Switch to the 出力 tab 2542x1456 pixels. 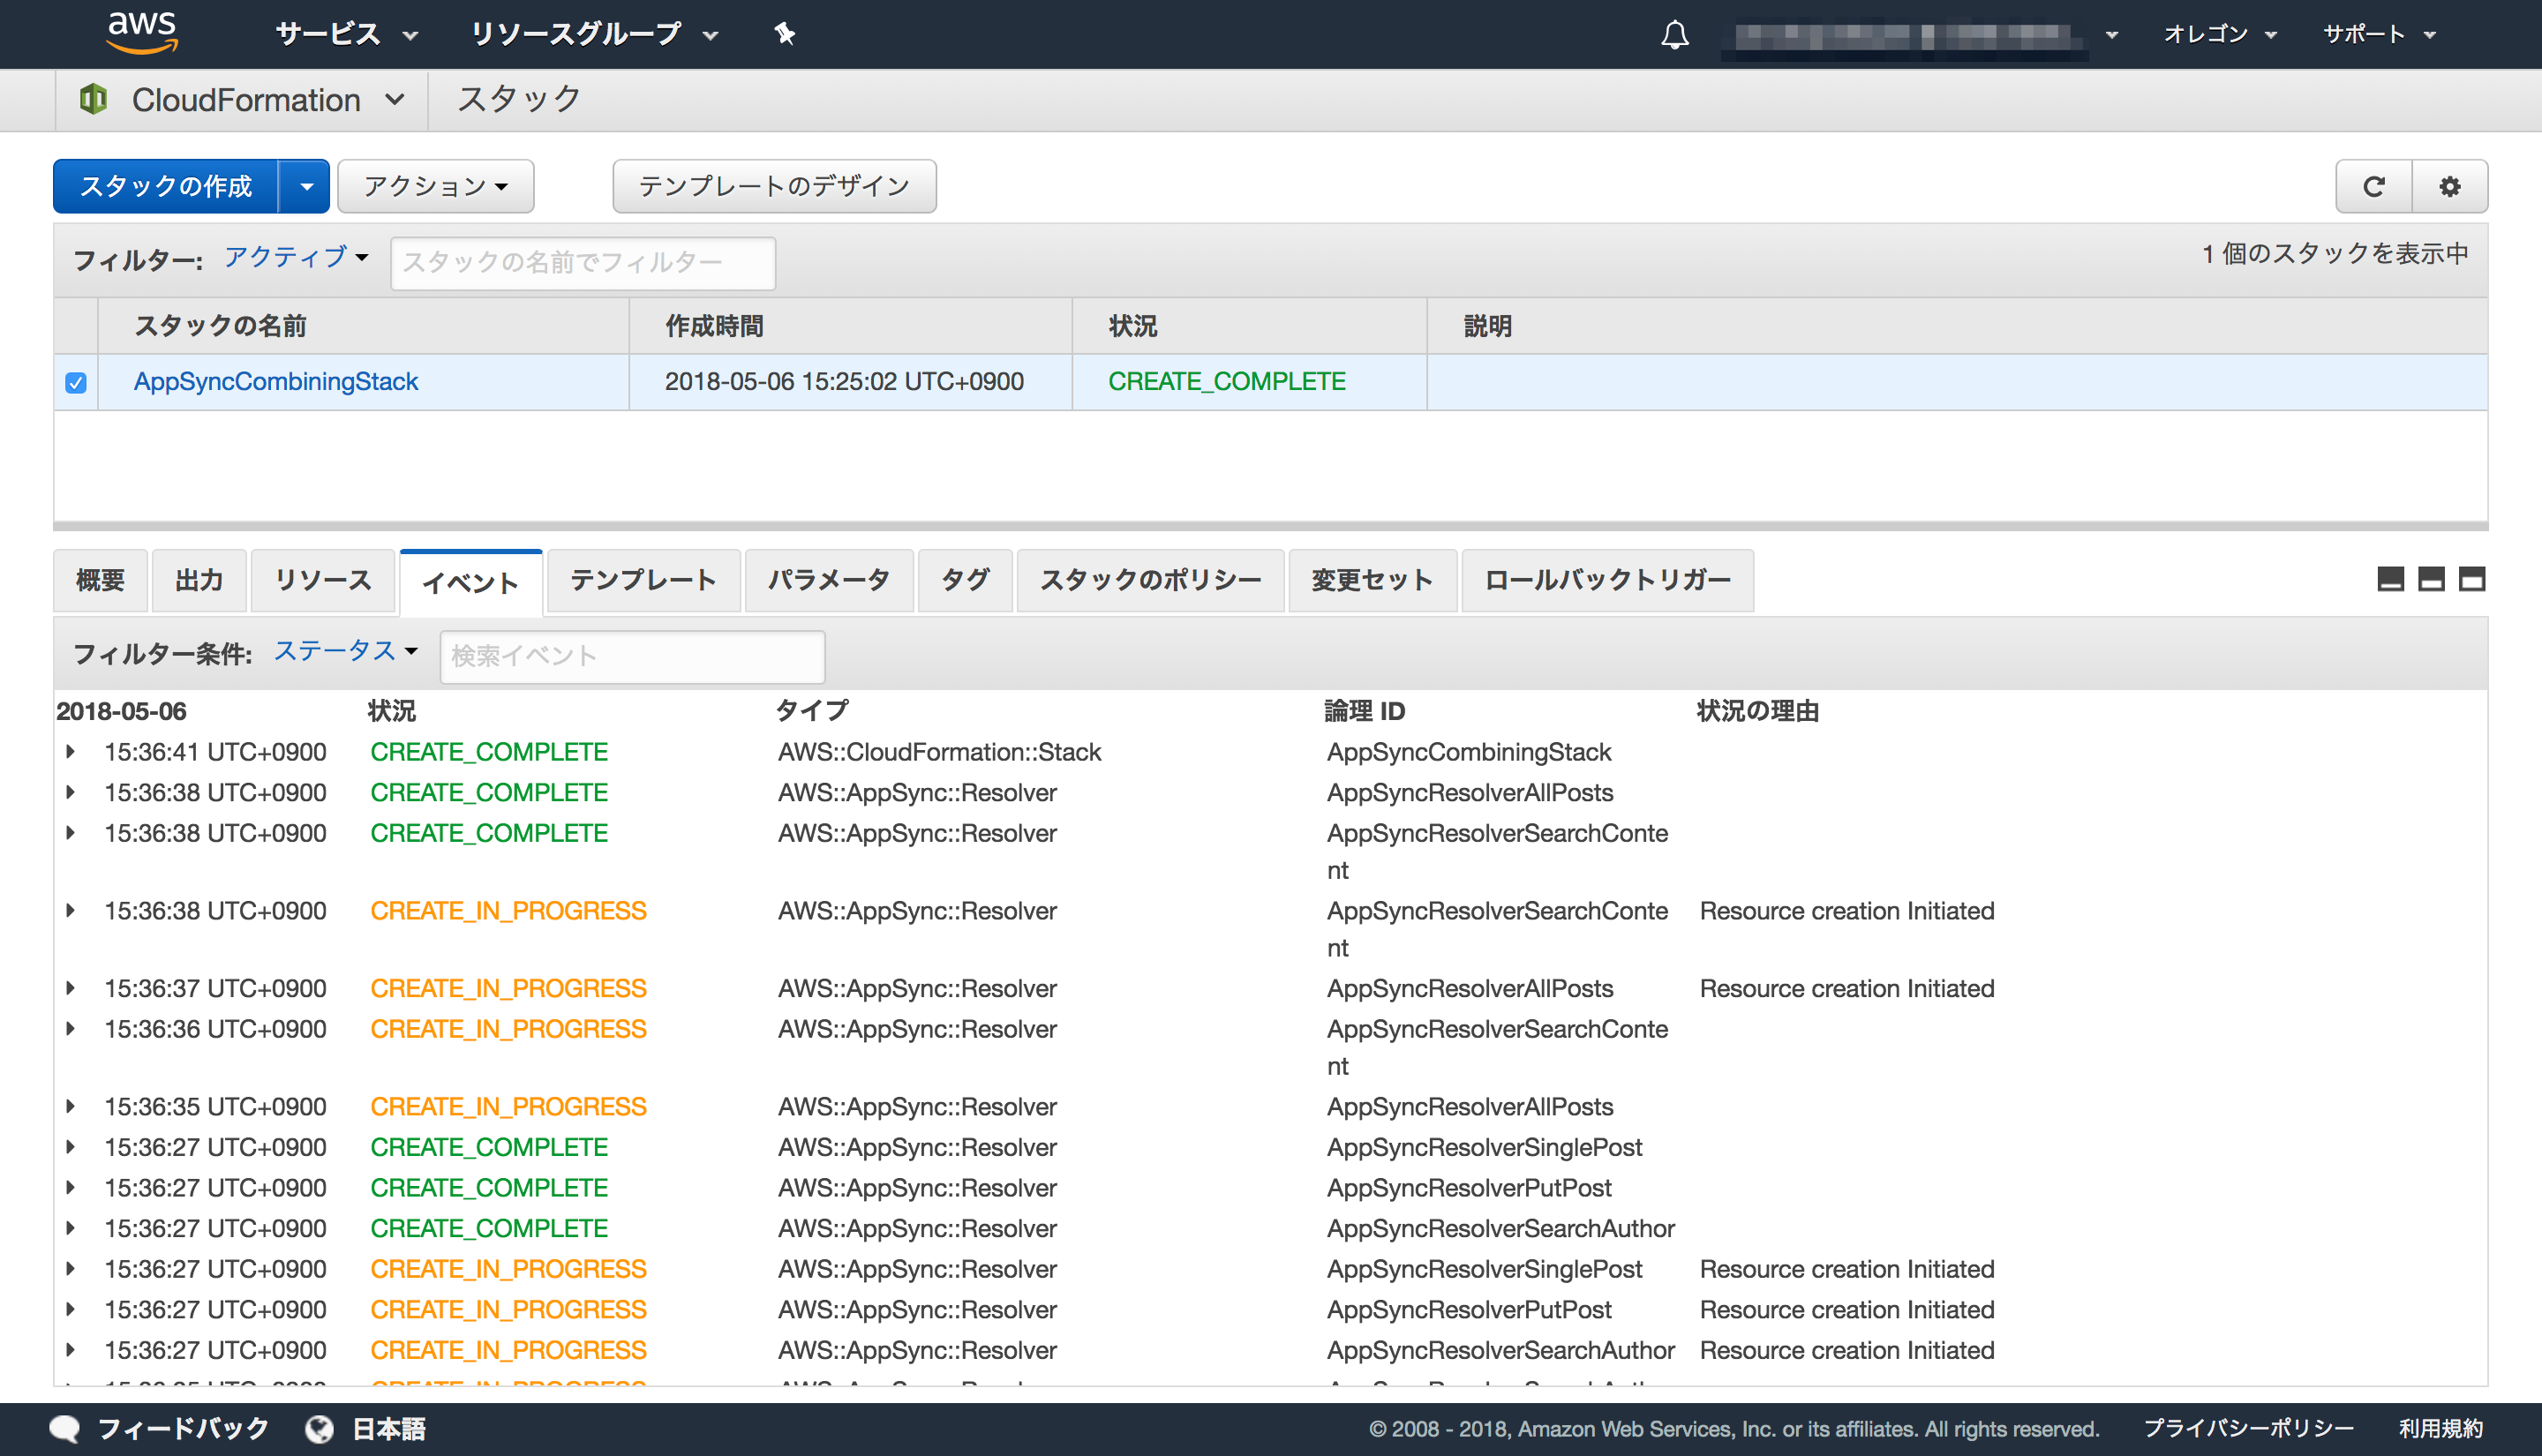pyautogui.click(x=198, y=580)
